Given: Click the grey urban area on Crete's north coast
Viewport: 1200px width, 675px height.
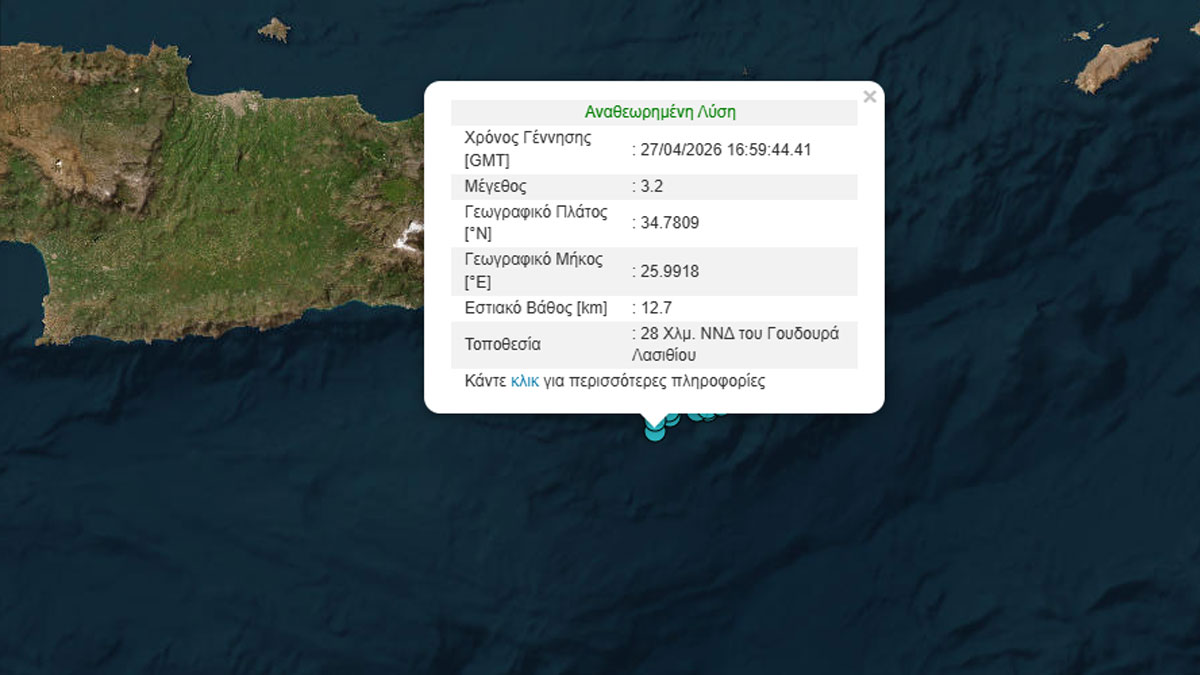Looking at the screenshot, I should click(238, 102).
